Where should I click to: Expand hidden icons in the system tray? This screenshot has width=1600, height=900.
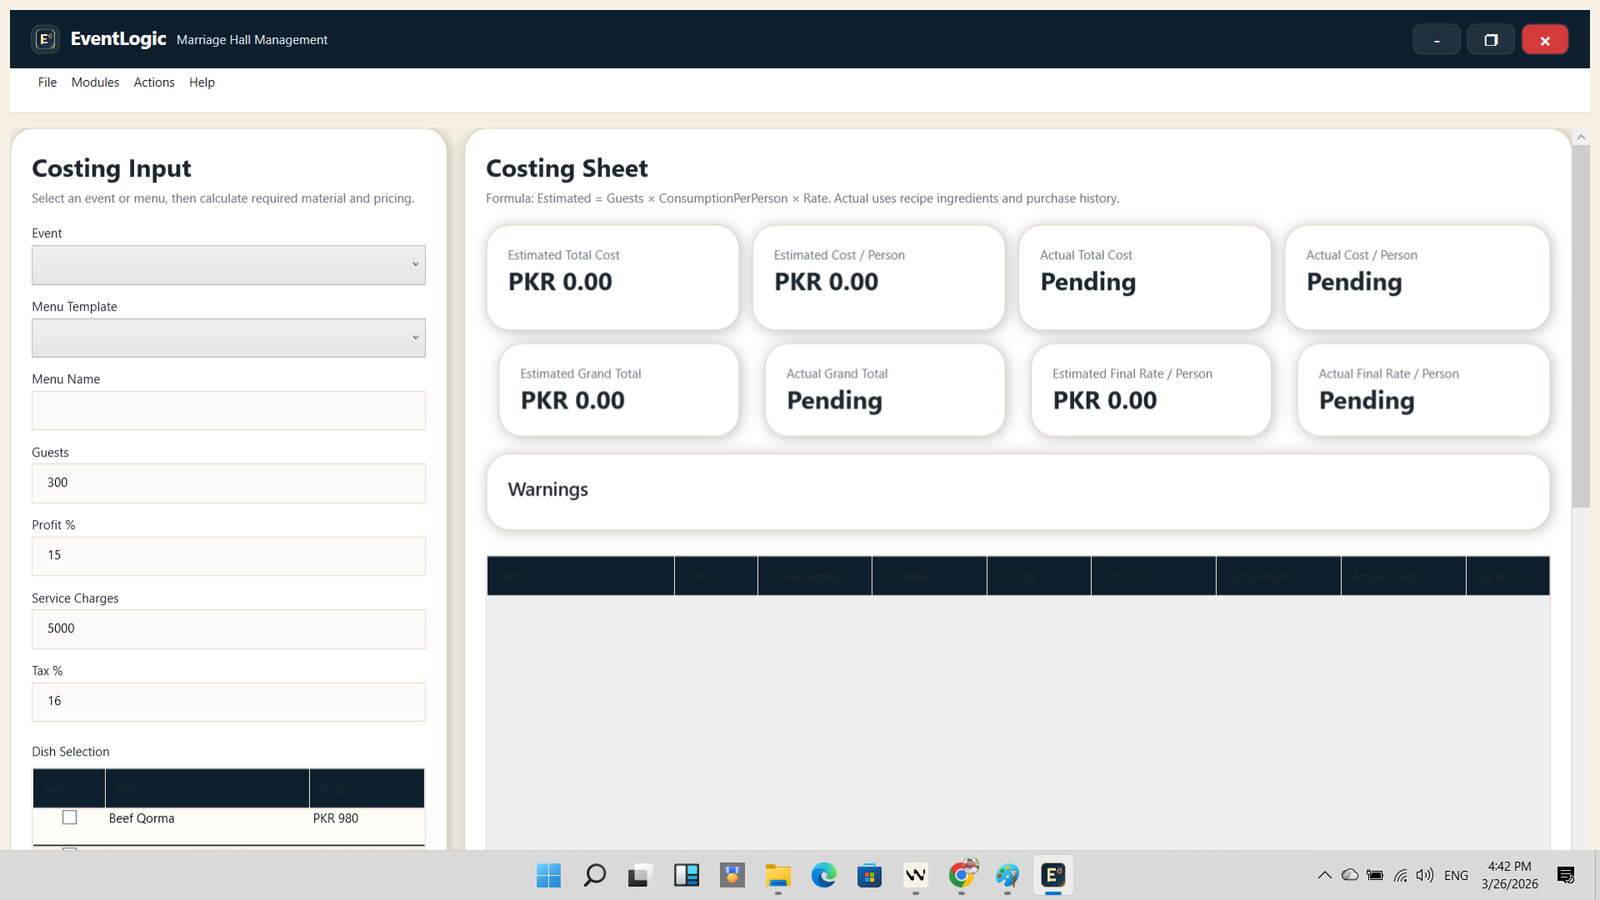pos(1324,874)
